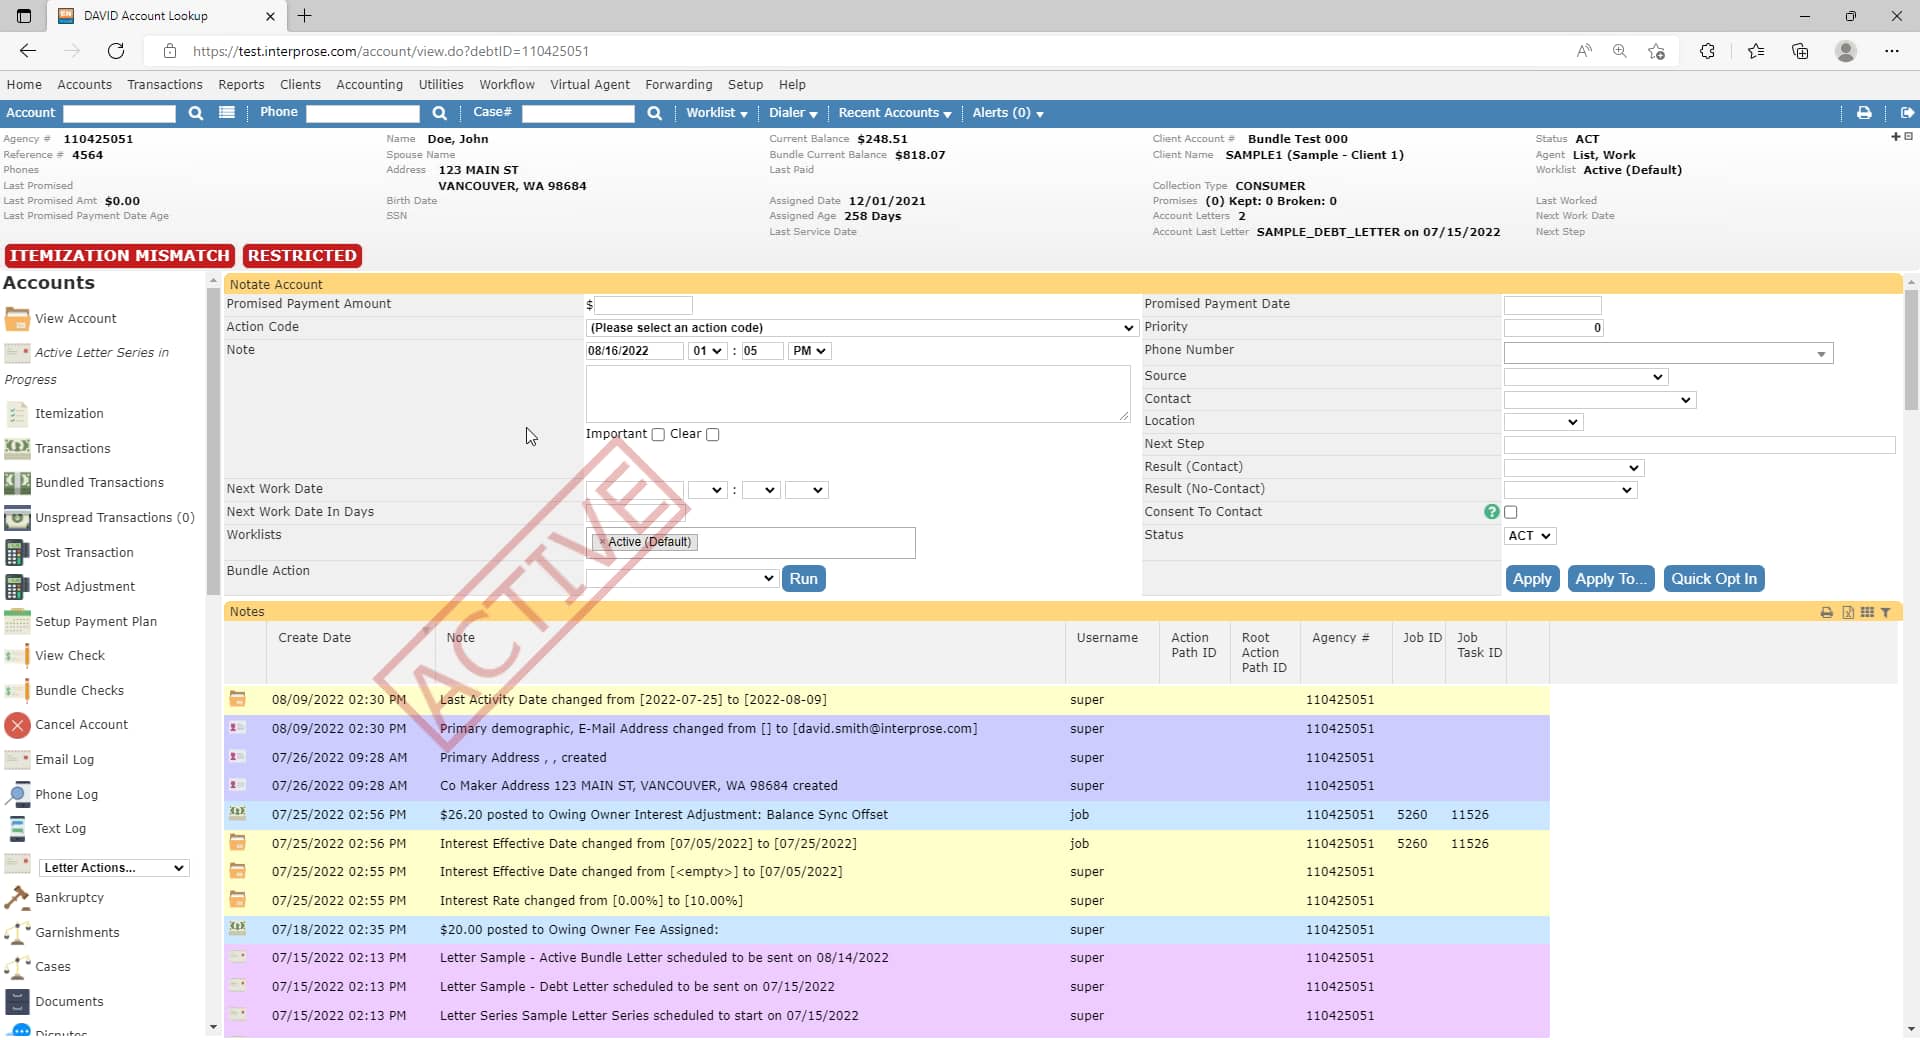Expand the Letter Actions dropdown
Image resolution: width=1920 pixels, height=1040 pixels.
click(111, 867)
